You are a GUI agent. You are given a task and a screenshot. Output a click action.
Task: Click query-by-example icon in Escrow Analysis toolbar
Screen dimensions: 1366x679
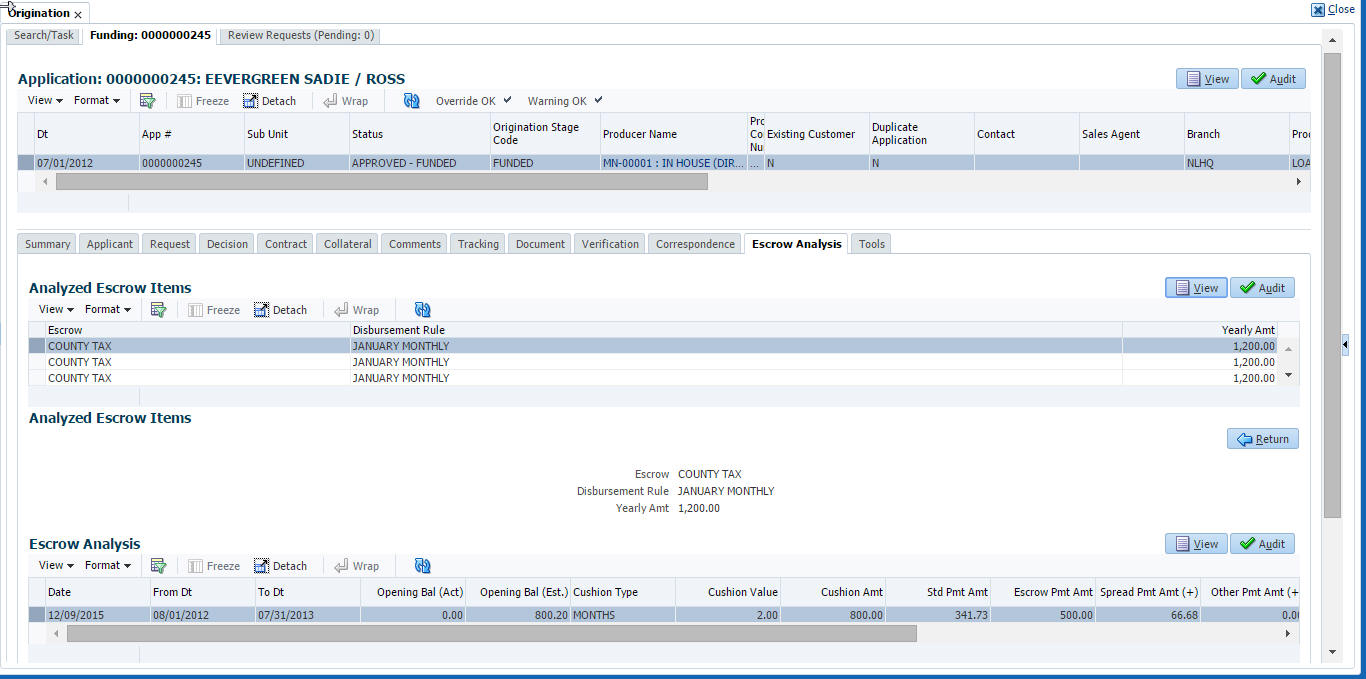pos(158,565)
